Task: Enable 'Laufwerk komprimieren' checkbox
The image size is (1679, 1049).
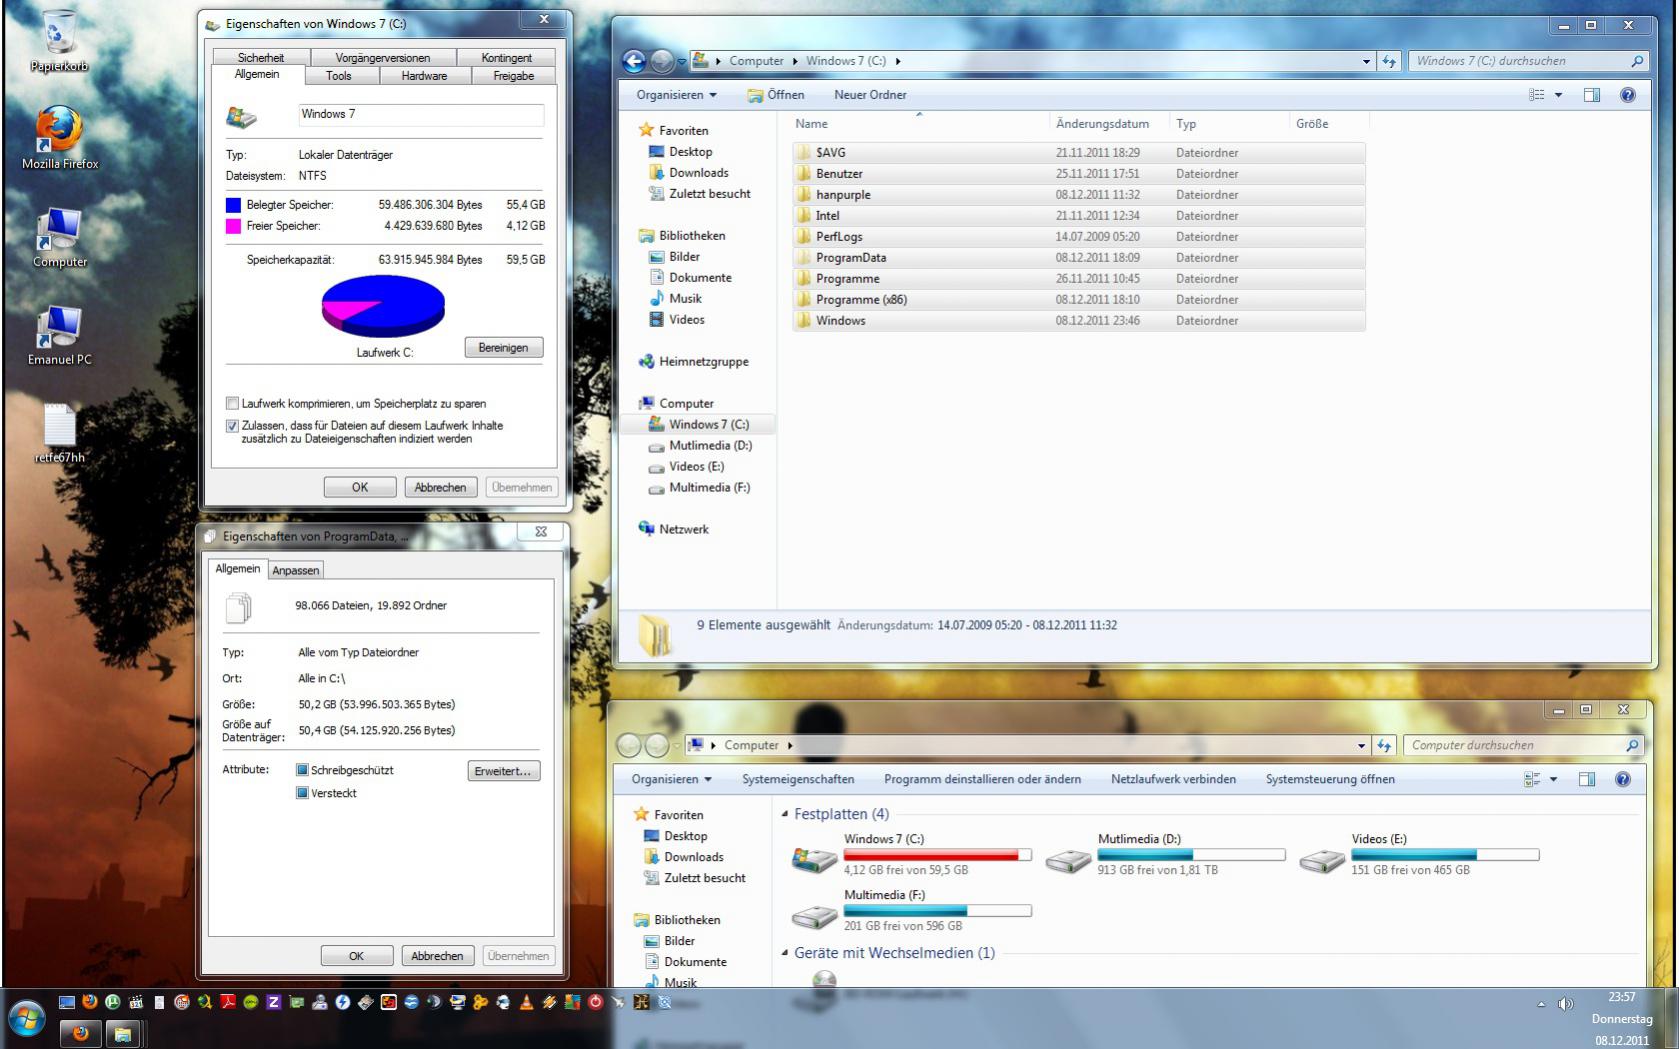Action: 232,404
